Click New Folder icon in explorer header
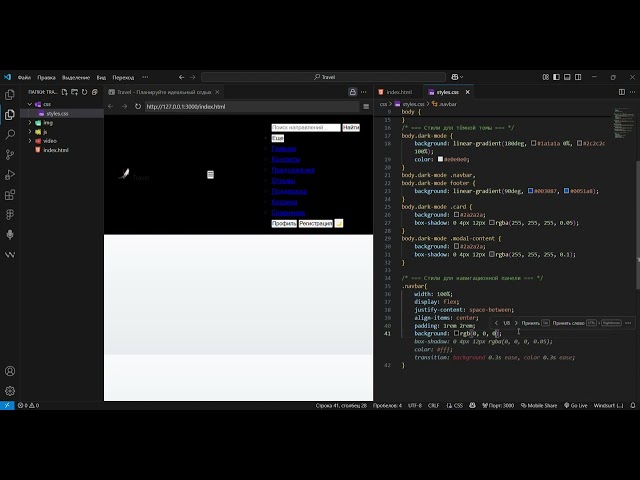This screenshot has height=480, width=640. click(x=74, y=92)
